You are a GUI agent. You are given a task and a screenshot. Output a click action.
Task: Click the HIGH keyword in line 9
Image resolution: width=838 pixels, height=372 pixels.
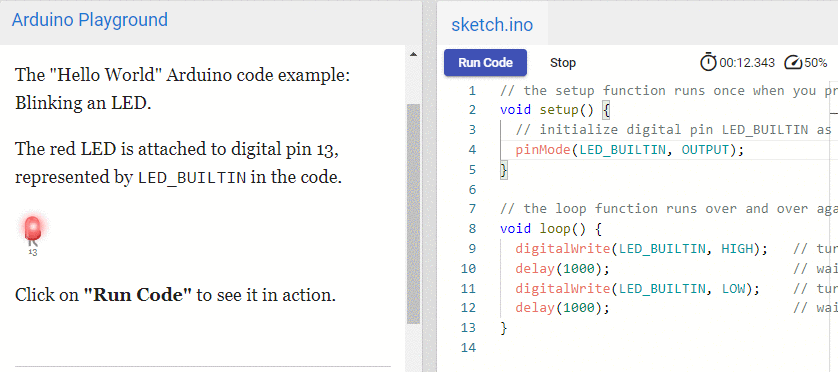(737, 249)
